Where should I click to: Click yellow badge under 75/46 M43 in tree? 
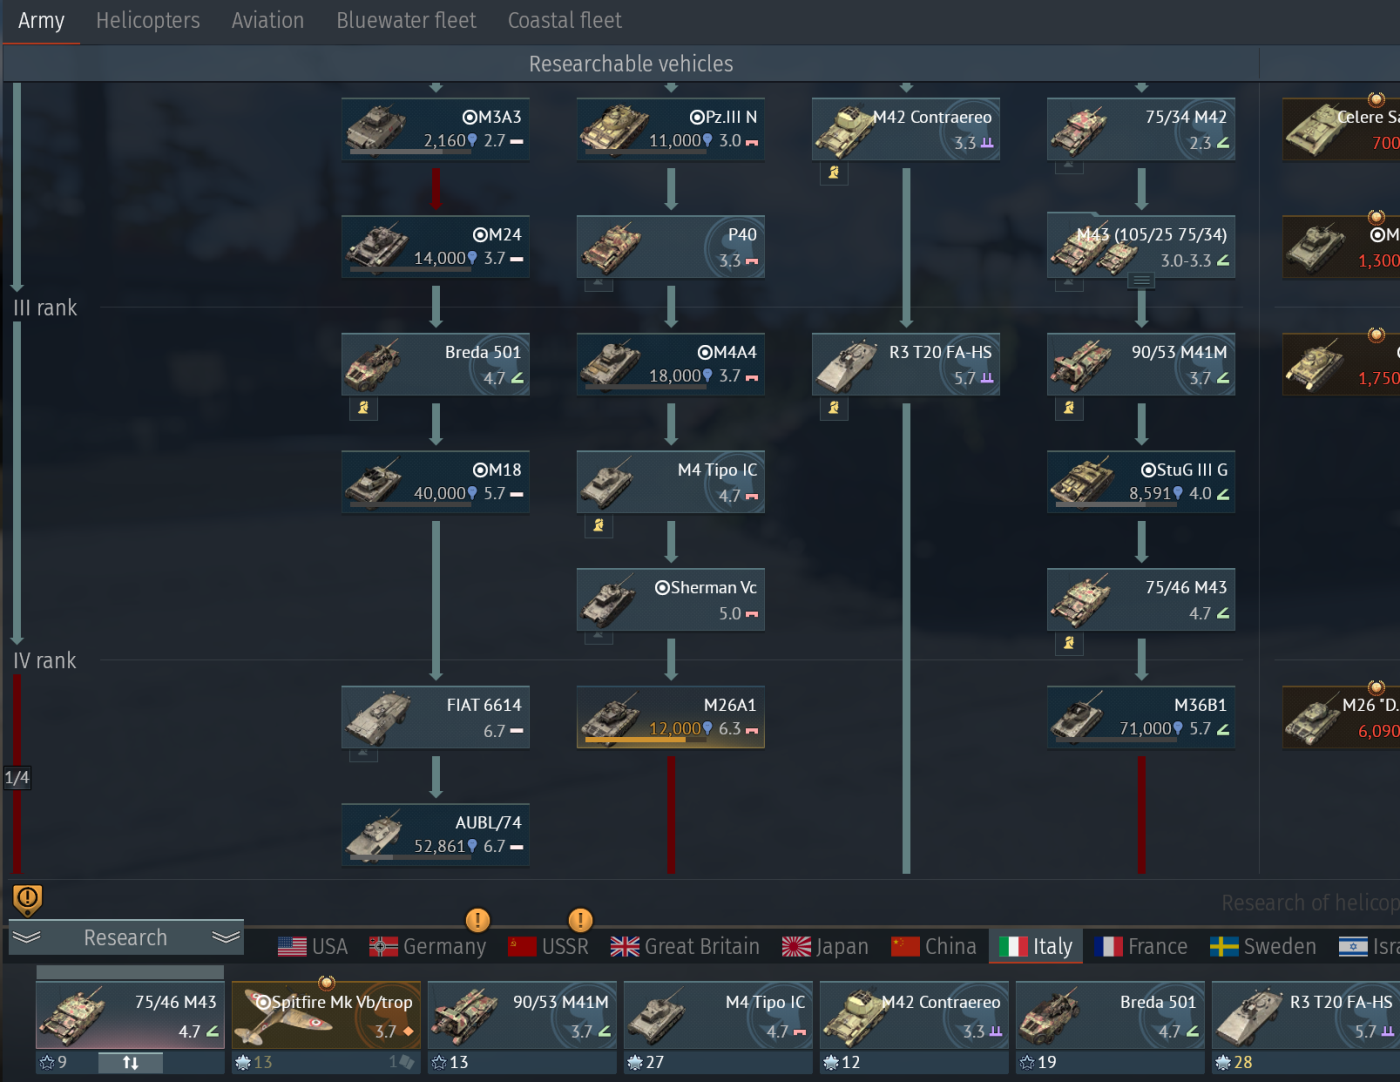point(1069,643)
